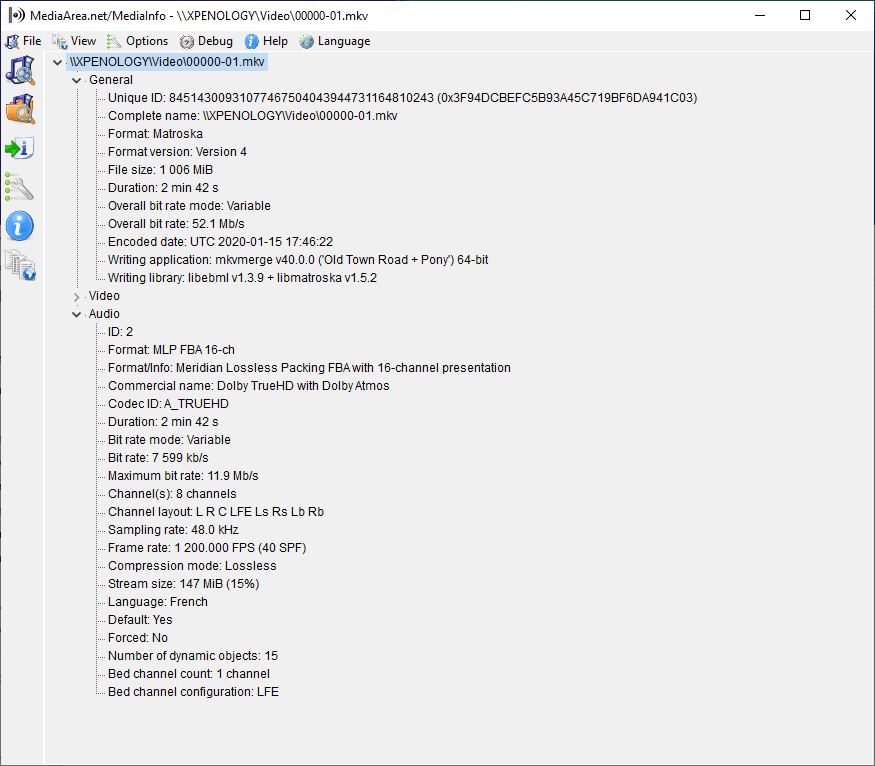This screenshot has width=875, height=766.
Task: Select the Bed channel count: 1 channel row
Action: point(189,673)
